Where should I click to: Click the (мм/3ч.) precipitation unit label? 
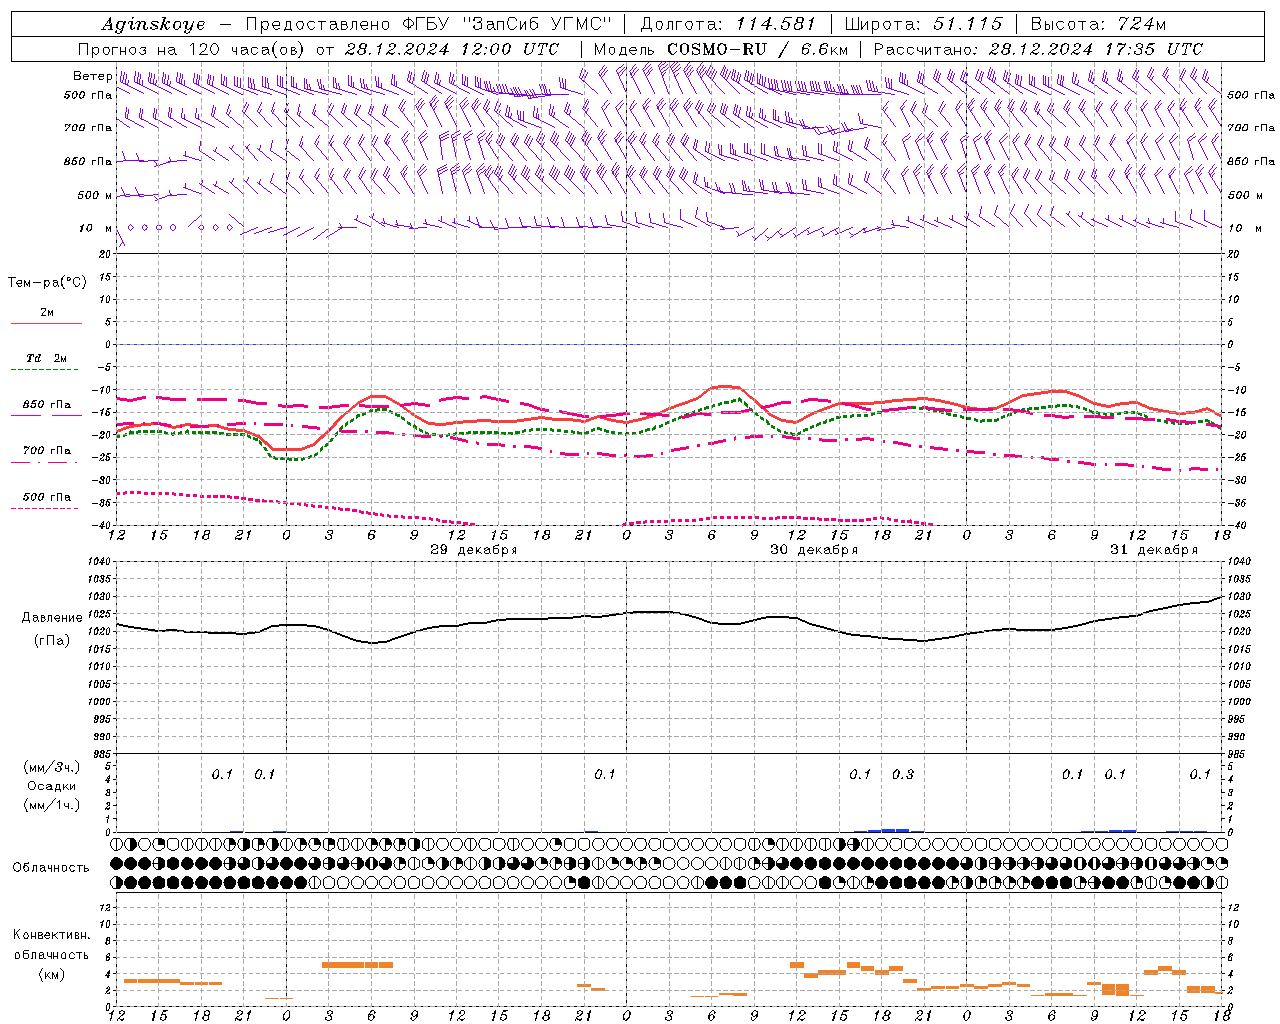(52, 767)
